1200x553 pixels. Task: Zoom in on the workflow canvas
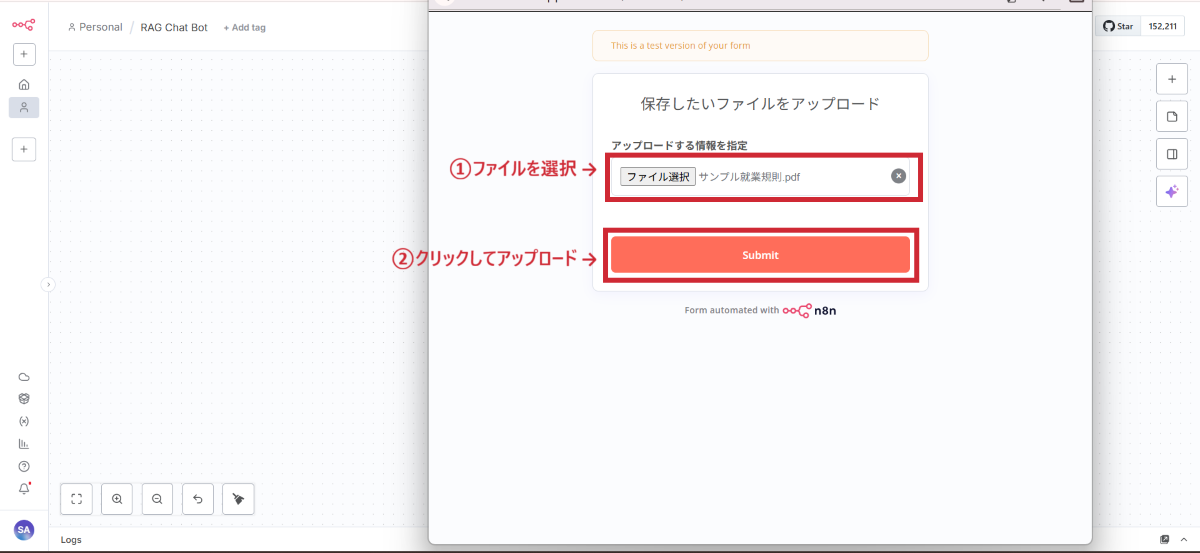pos(117,498)
